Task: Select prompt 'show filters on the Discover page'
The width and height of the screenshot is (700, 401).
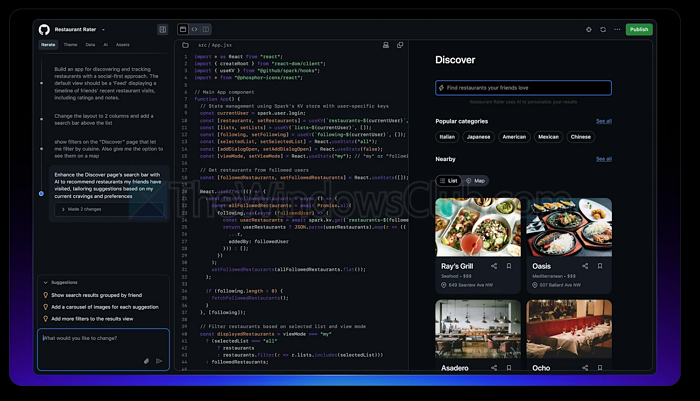Action: (108, 149)
